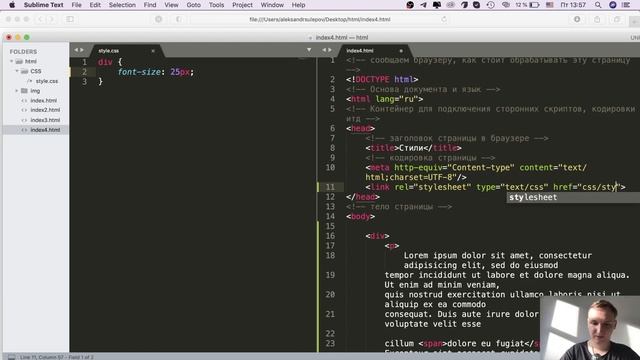Open the Project menu
This screenshot has height=360, width=640.
coord(242,5)
